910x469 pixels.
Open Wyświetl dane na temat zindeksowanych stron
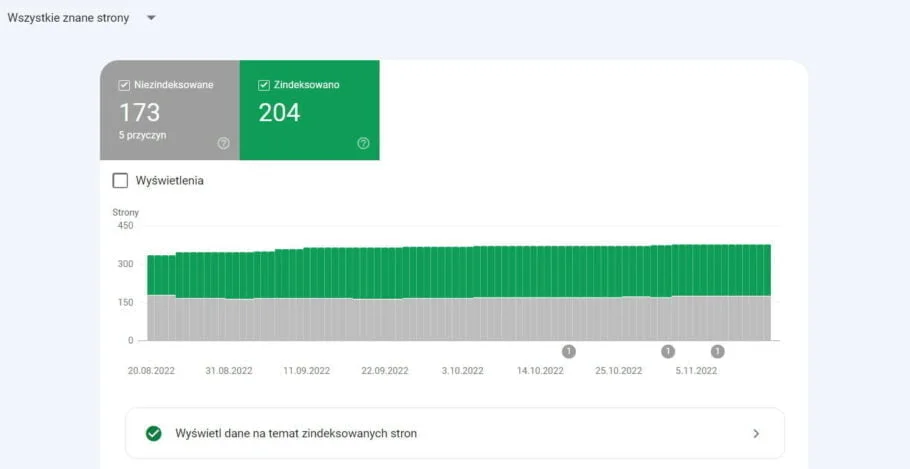click(x=455, y=434)
